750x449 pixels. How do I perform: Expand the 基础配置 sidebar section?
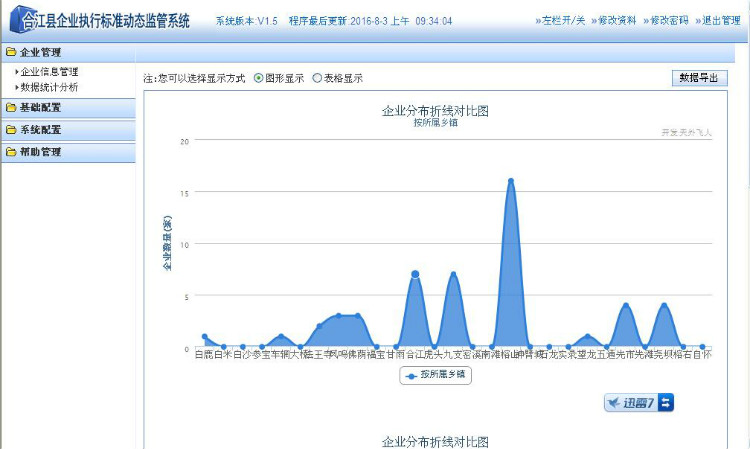point(68,108)
